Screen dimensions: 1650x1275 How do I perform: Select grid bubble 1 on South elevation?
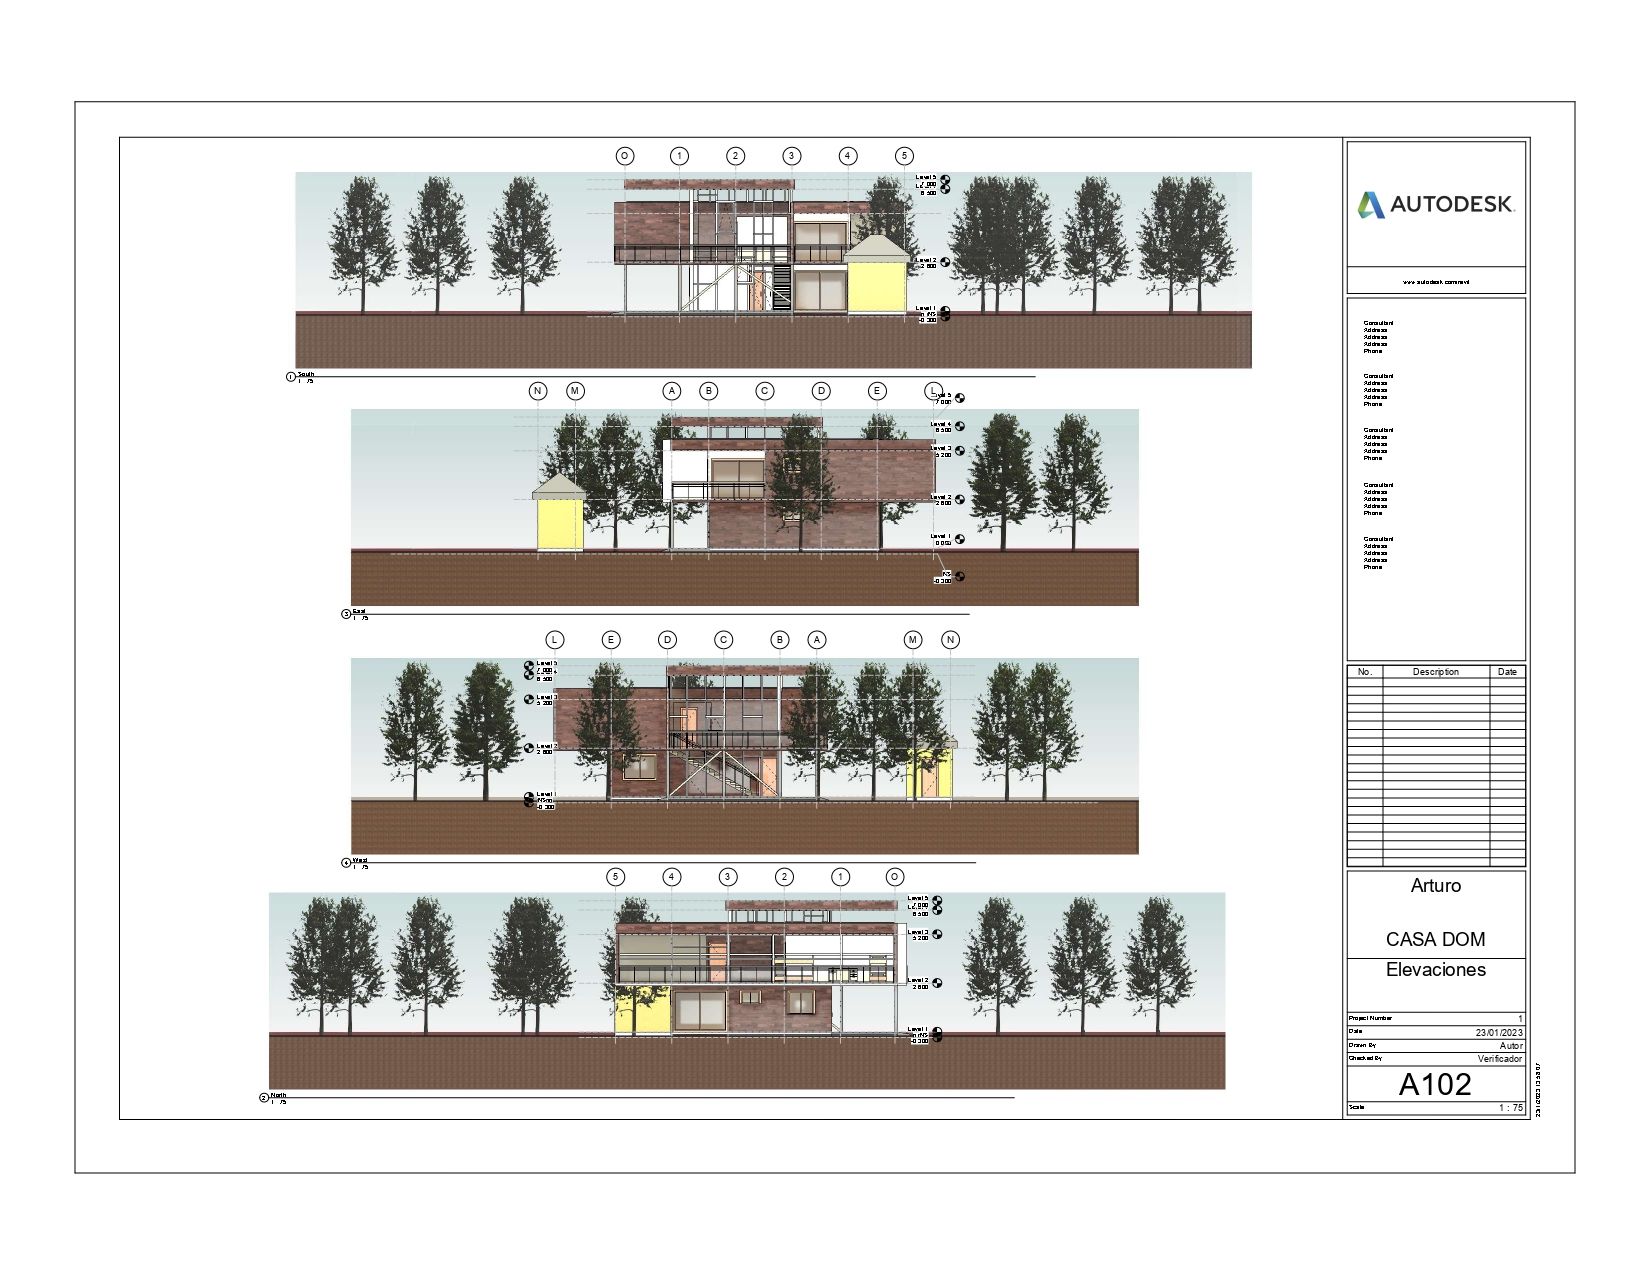pyautogui.click(x=680, y=156)
